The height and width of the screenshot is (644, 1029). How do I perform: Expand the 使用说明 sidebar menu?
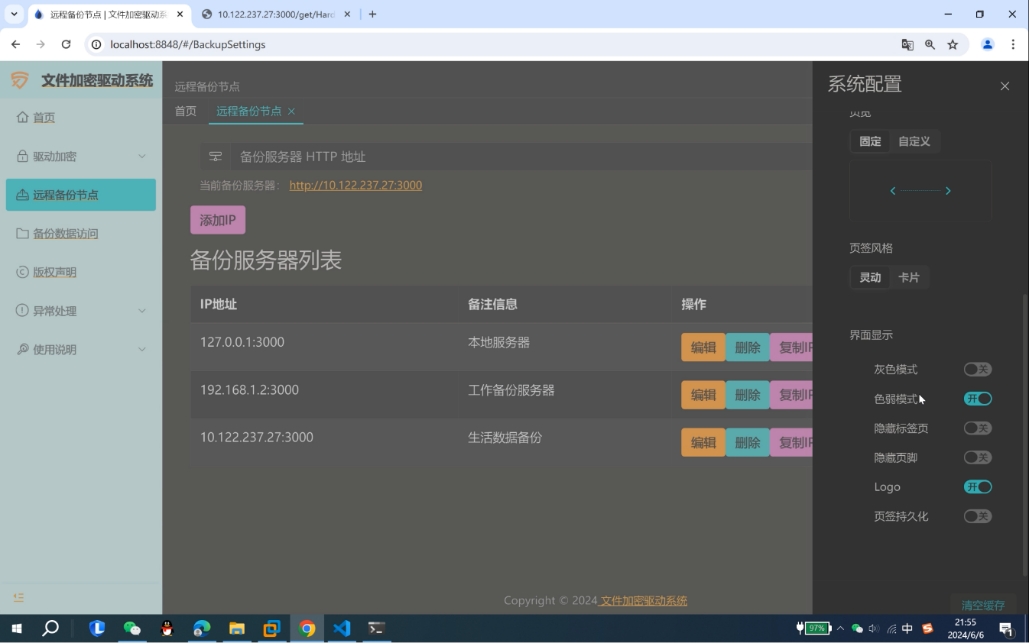[x=81, y=349]
